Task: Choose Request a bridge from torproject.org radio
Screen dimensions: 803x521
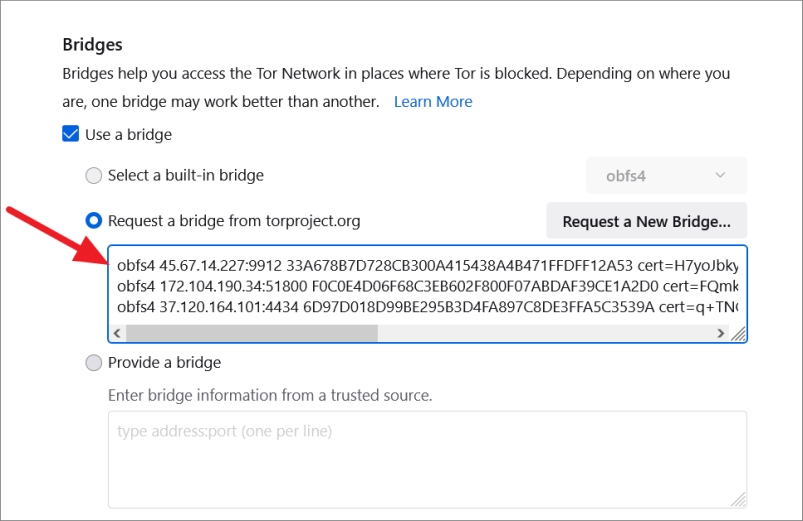Action: pyautogui.click(x=94, y=220)
